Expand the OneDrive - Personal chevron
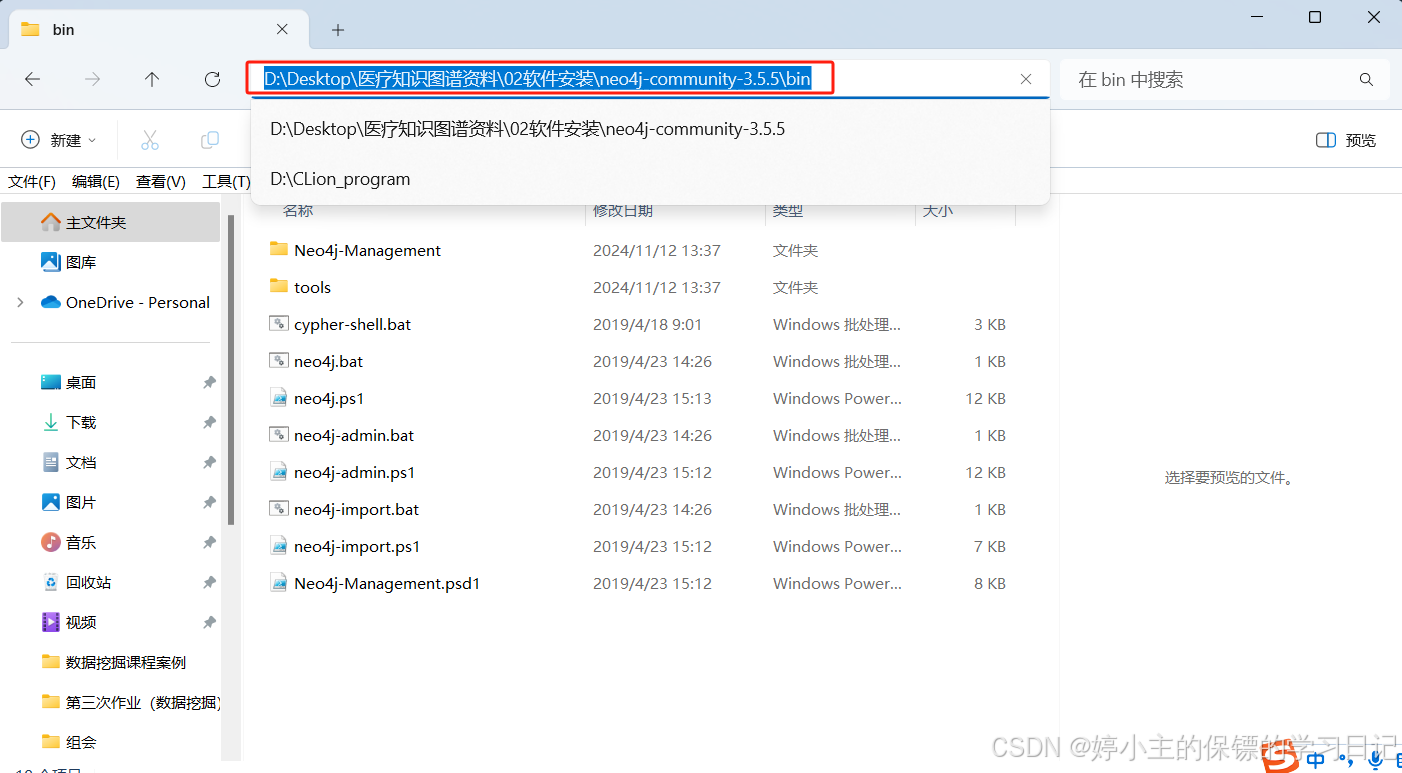The height and width of the screenshot is (773, 1402). pyautogui.click(x=20, y=302)
